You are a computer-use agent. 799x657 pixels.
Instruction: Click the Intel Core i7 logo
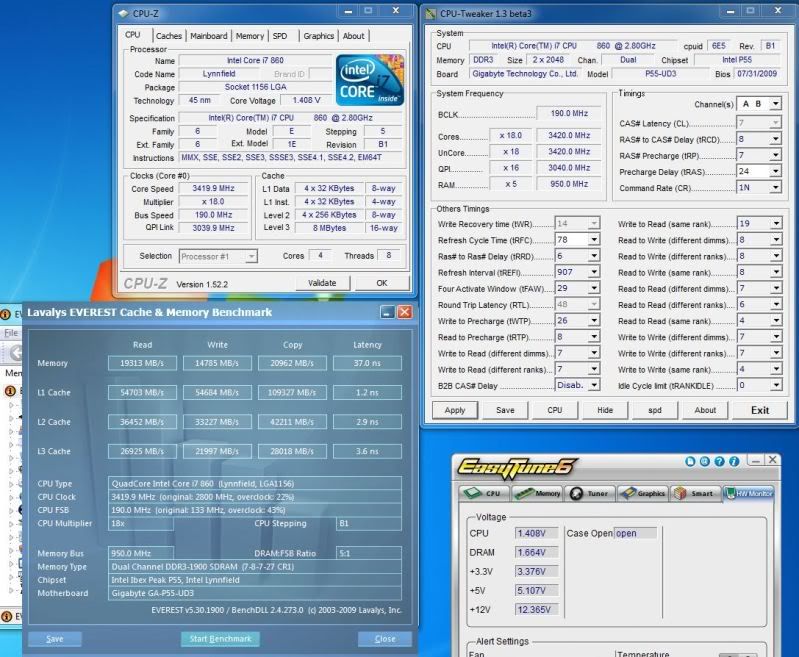click(370, 80)
